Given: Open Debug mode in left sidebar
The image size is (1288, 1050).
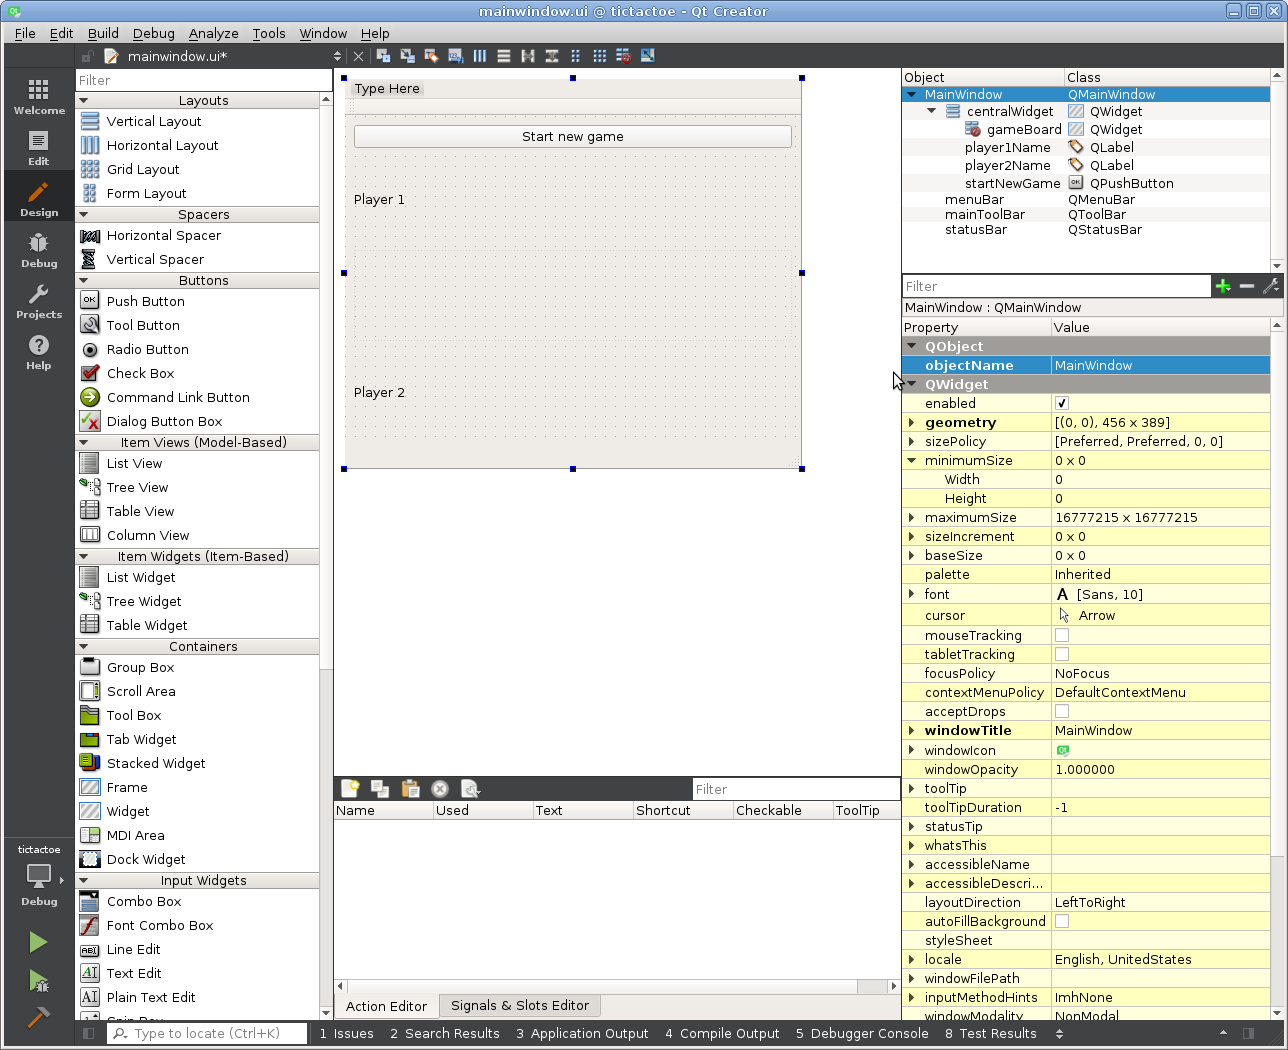Looking at the screenshot, I should [x=38, y=250].
